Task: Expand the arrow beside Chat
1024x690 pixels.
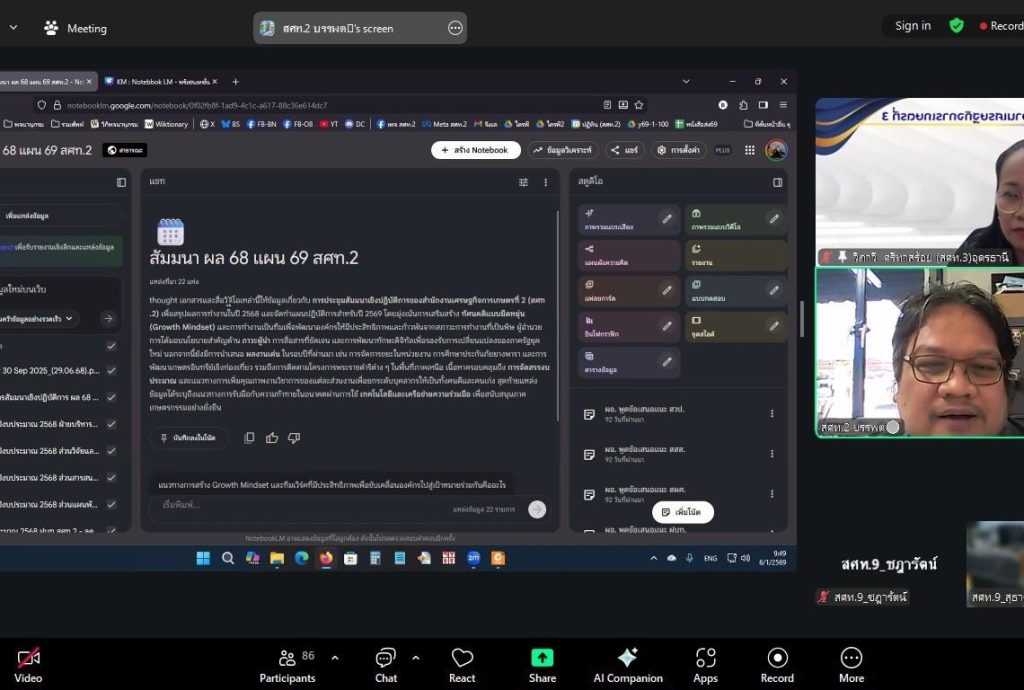Action: (x=416, y=658)
